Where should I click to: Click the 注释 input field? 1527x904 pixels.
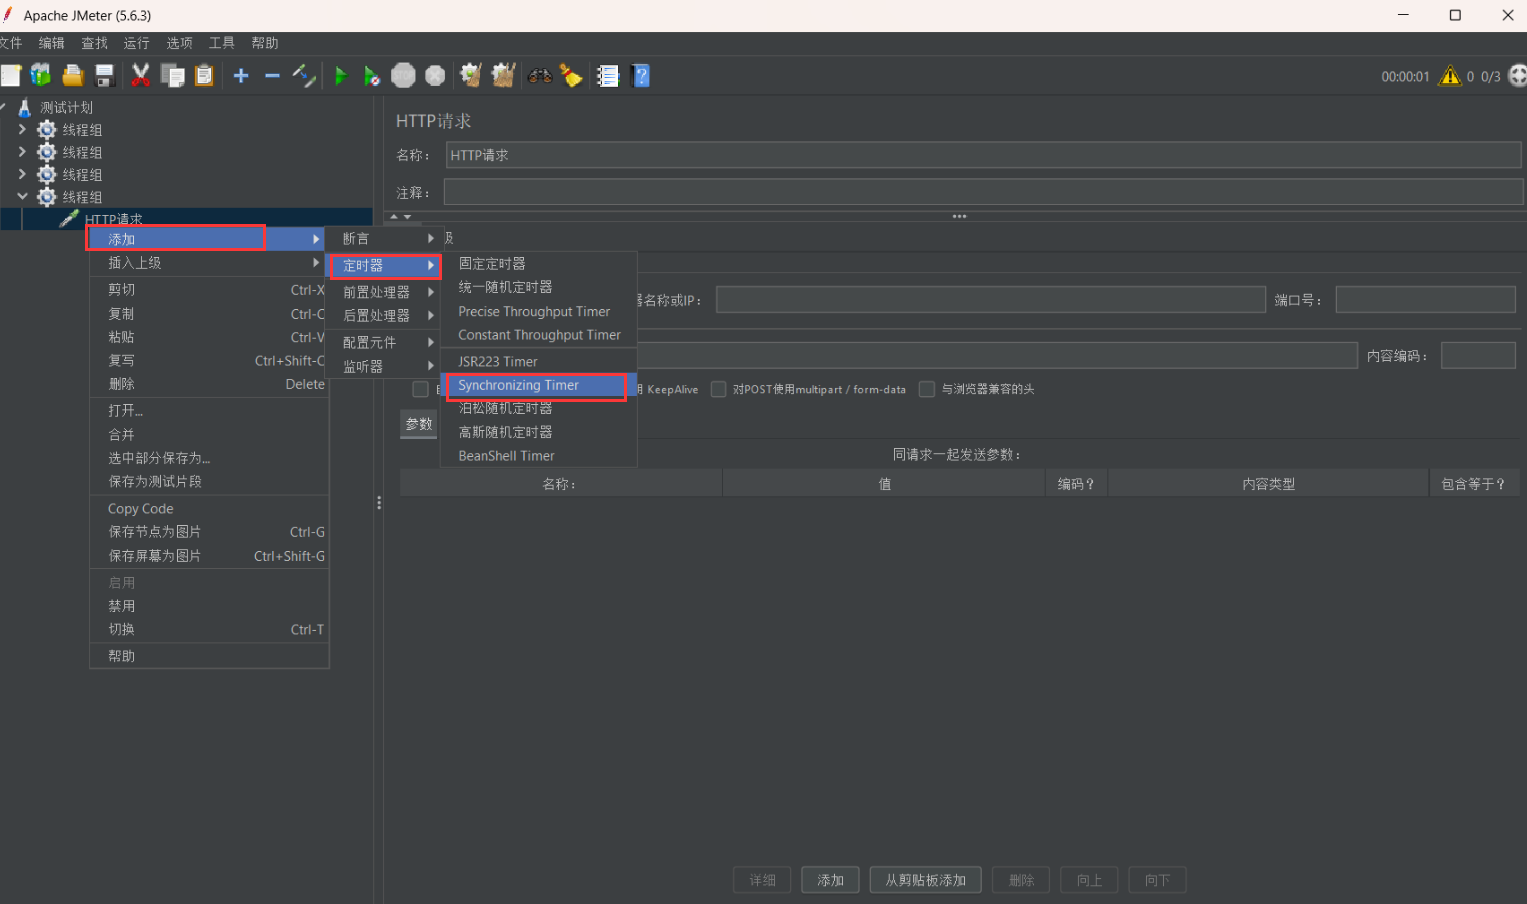click(983, 192)
